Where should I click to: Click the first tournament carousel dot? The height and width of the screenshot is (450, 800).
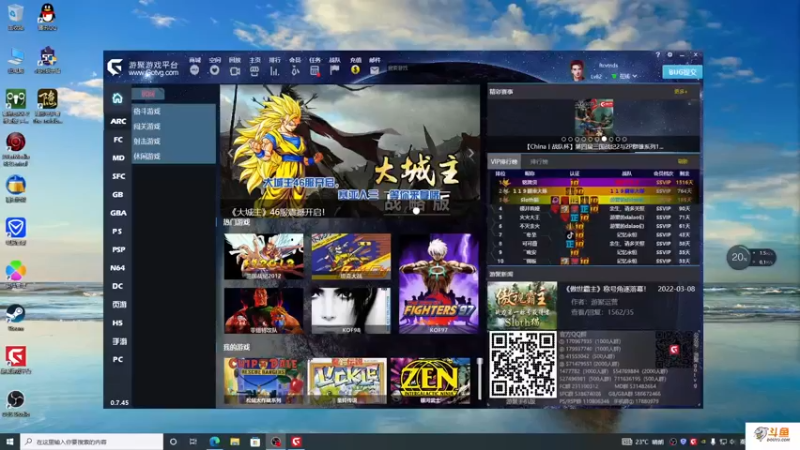pos(564,139)
